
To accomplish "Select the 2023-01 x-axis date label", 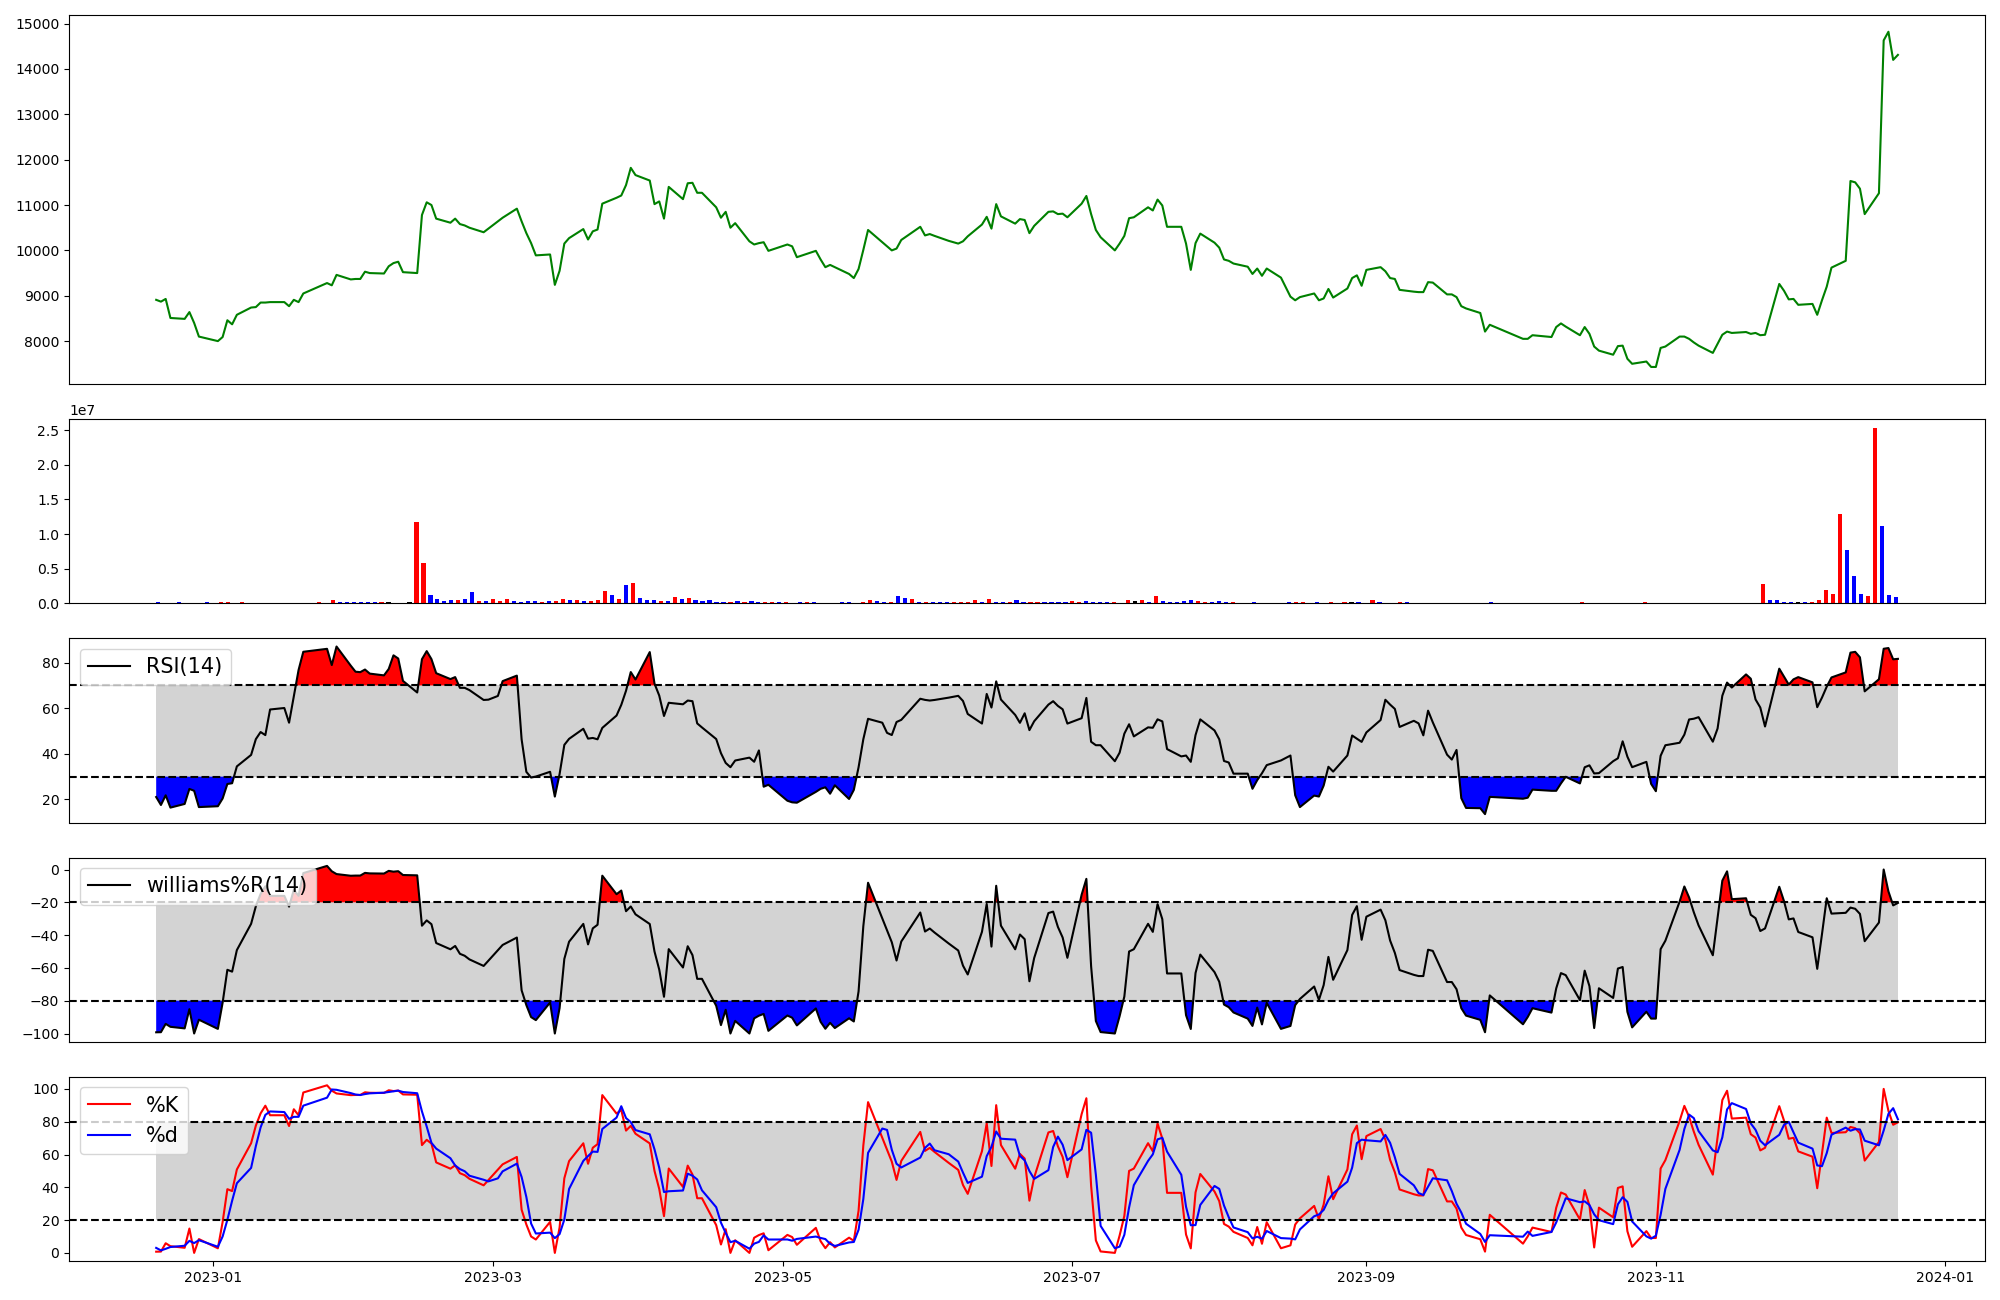I will [213, 1277].
